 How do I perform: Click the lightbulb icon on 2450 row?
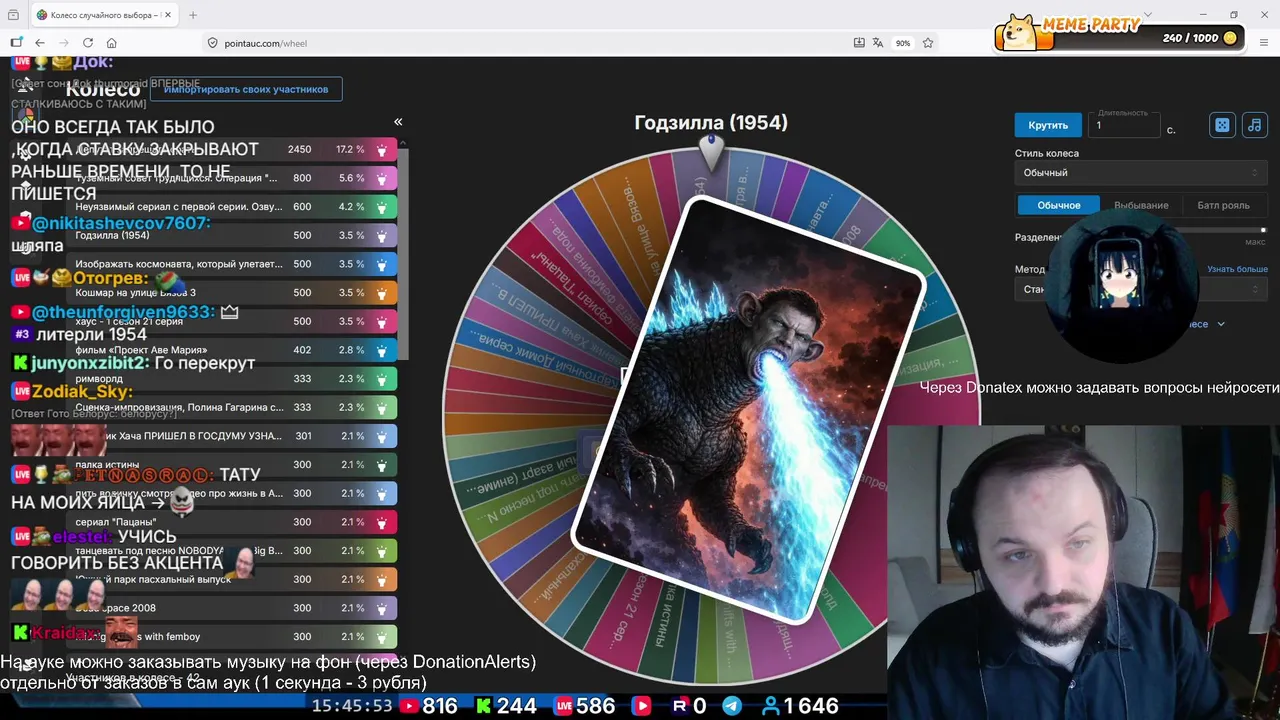tap(381, 150)
